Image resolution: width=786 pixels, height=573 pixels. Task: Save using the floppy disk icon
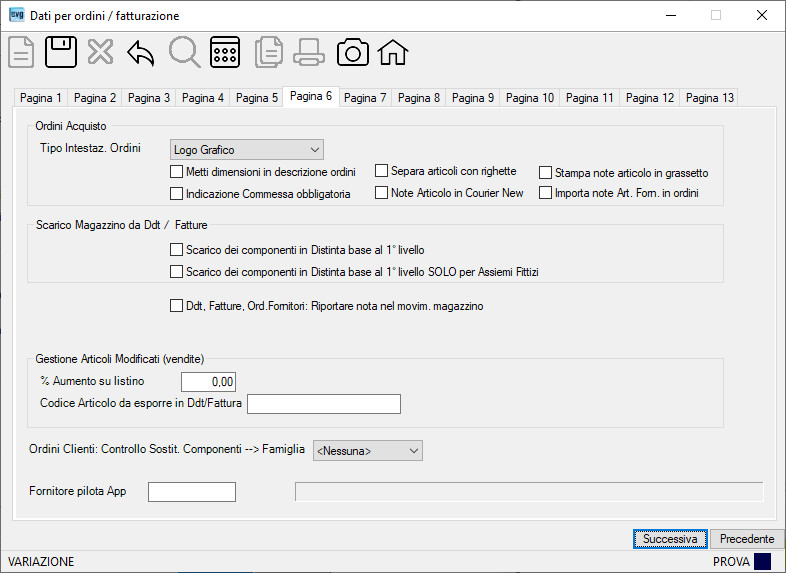(x=61, y=52)
